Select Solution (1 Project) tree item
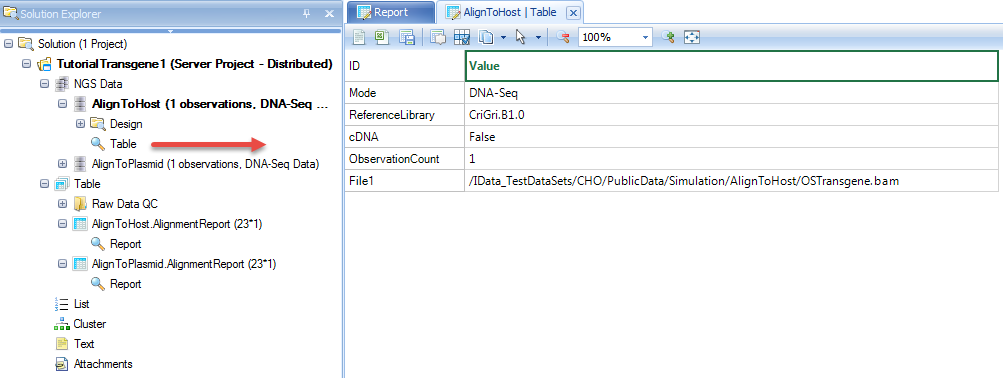 83,44
